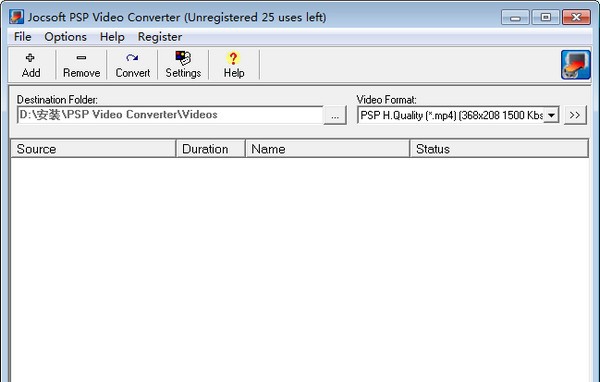Viewport: 600px width, 382px height.
Task: Sort by the Source column header
Action: (93, 149)
